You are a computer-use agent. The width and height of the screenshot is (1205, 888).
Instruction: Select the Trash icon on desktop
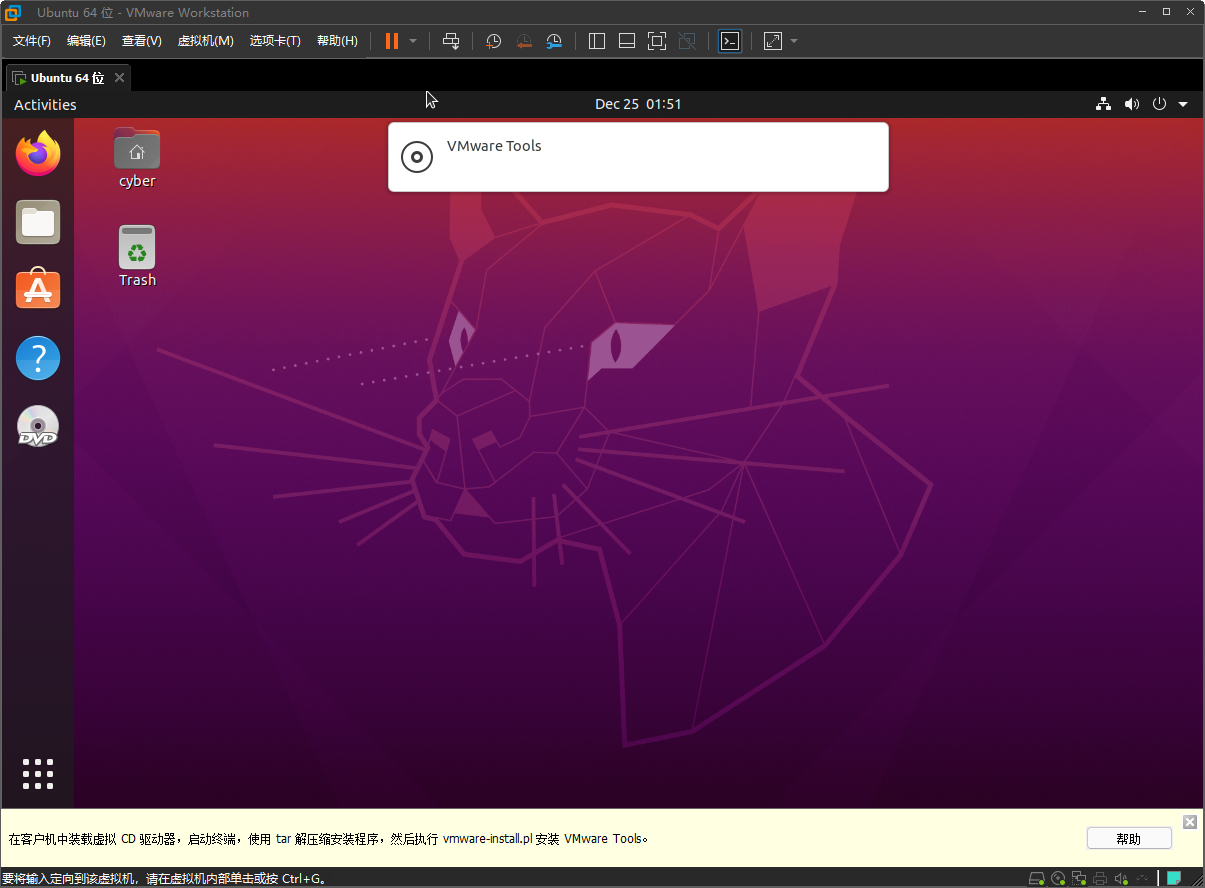coord(137,256)
